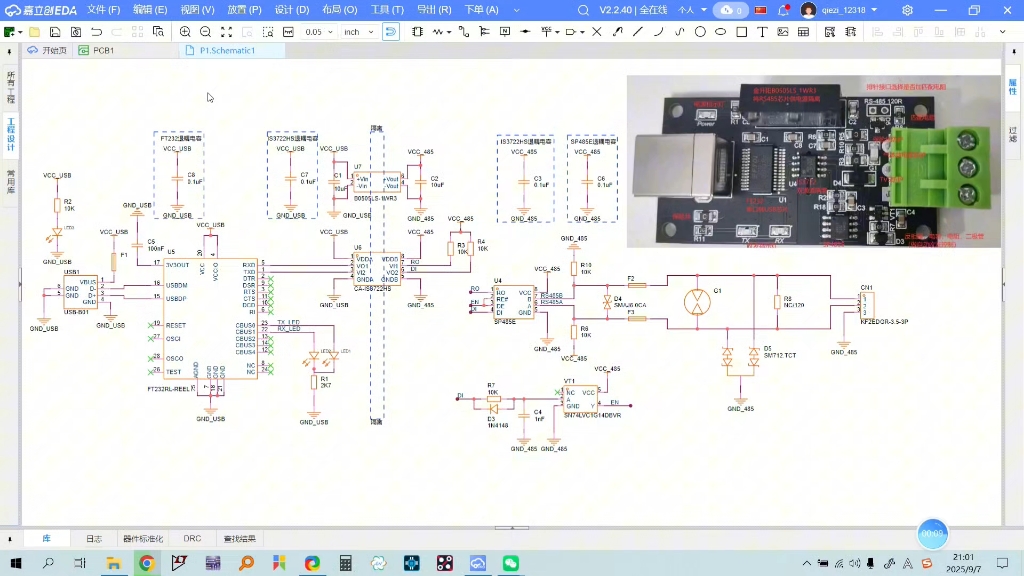Select the text tool (T icon)
The width and height of the screenshot is (1024, 576).
(x=762, y=32)
